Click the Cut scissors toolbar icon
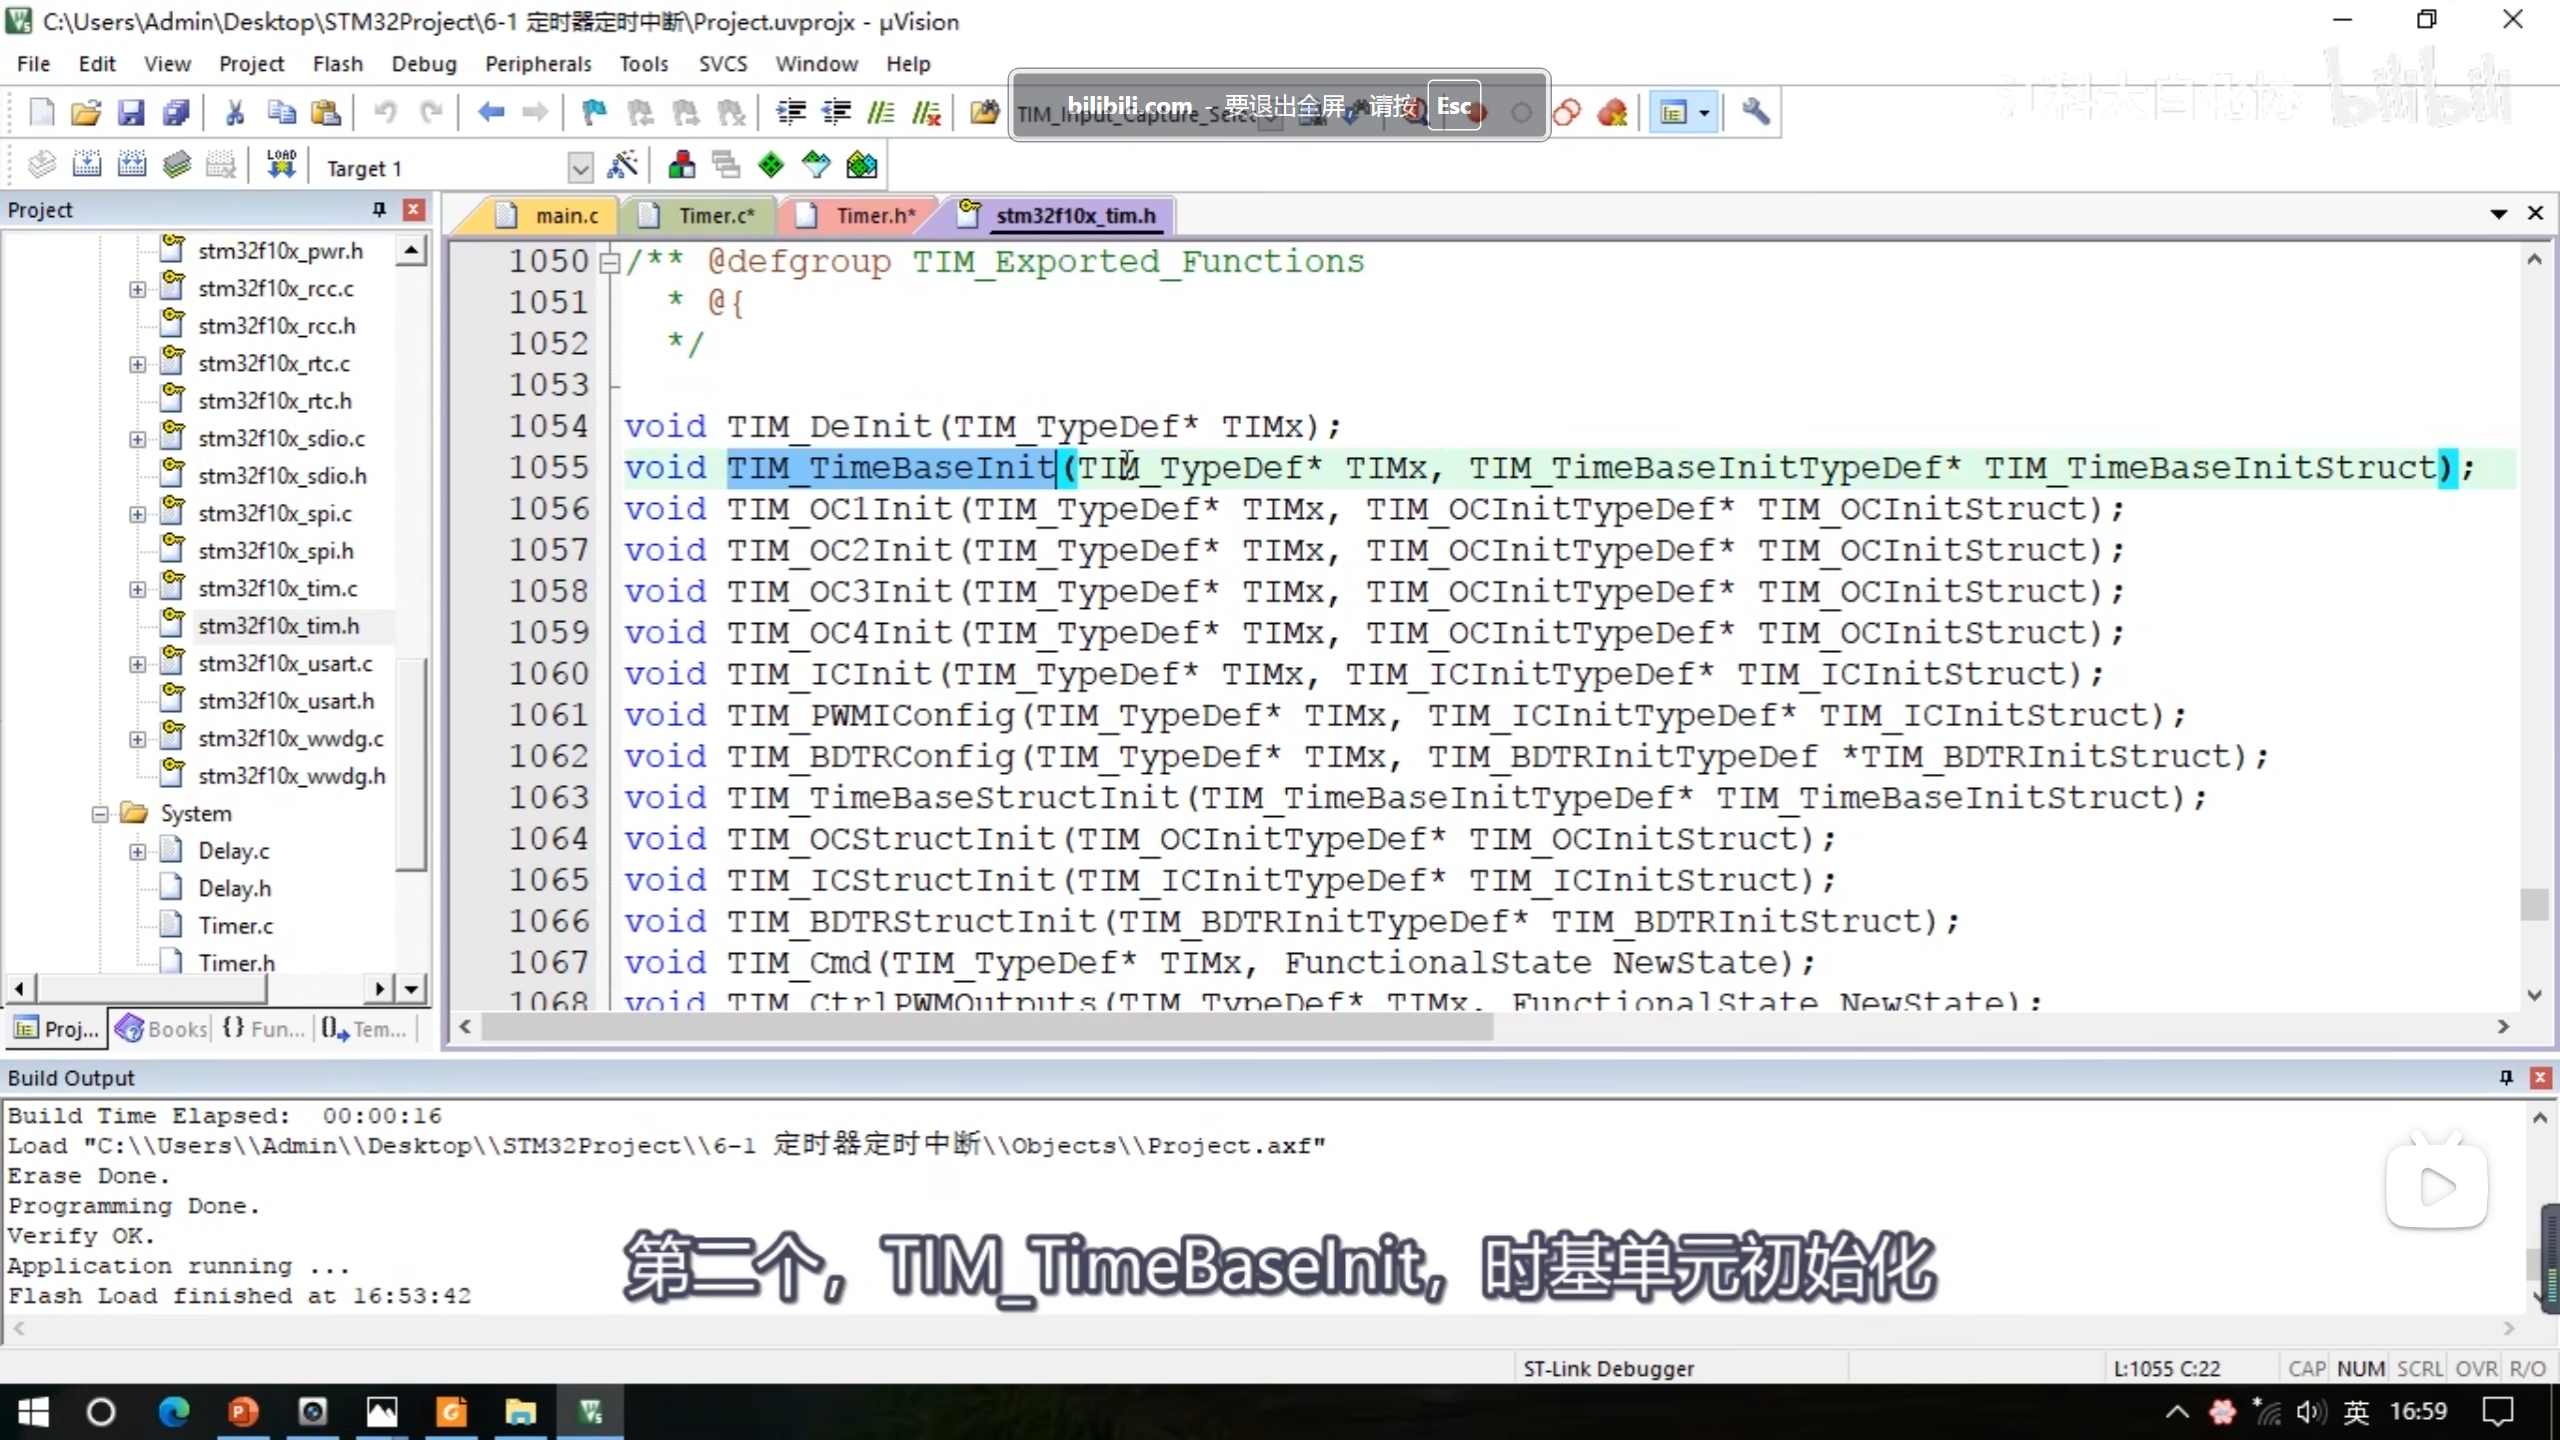Viewport: 2560px width, 1440px height. pos(235,112)
